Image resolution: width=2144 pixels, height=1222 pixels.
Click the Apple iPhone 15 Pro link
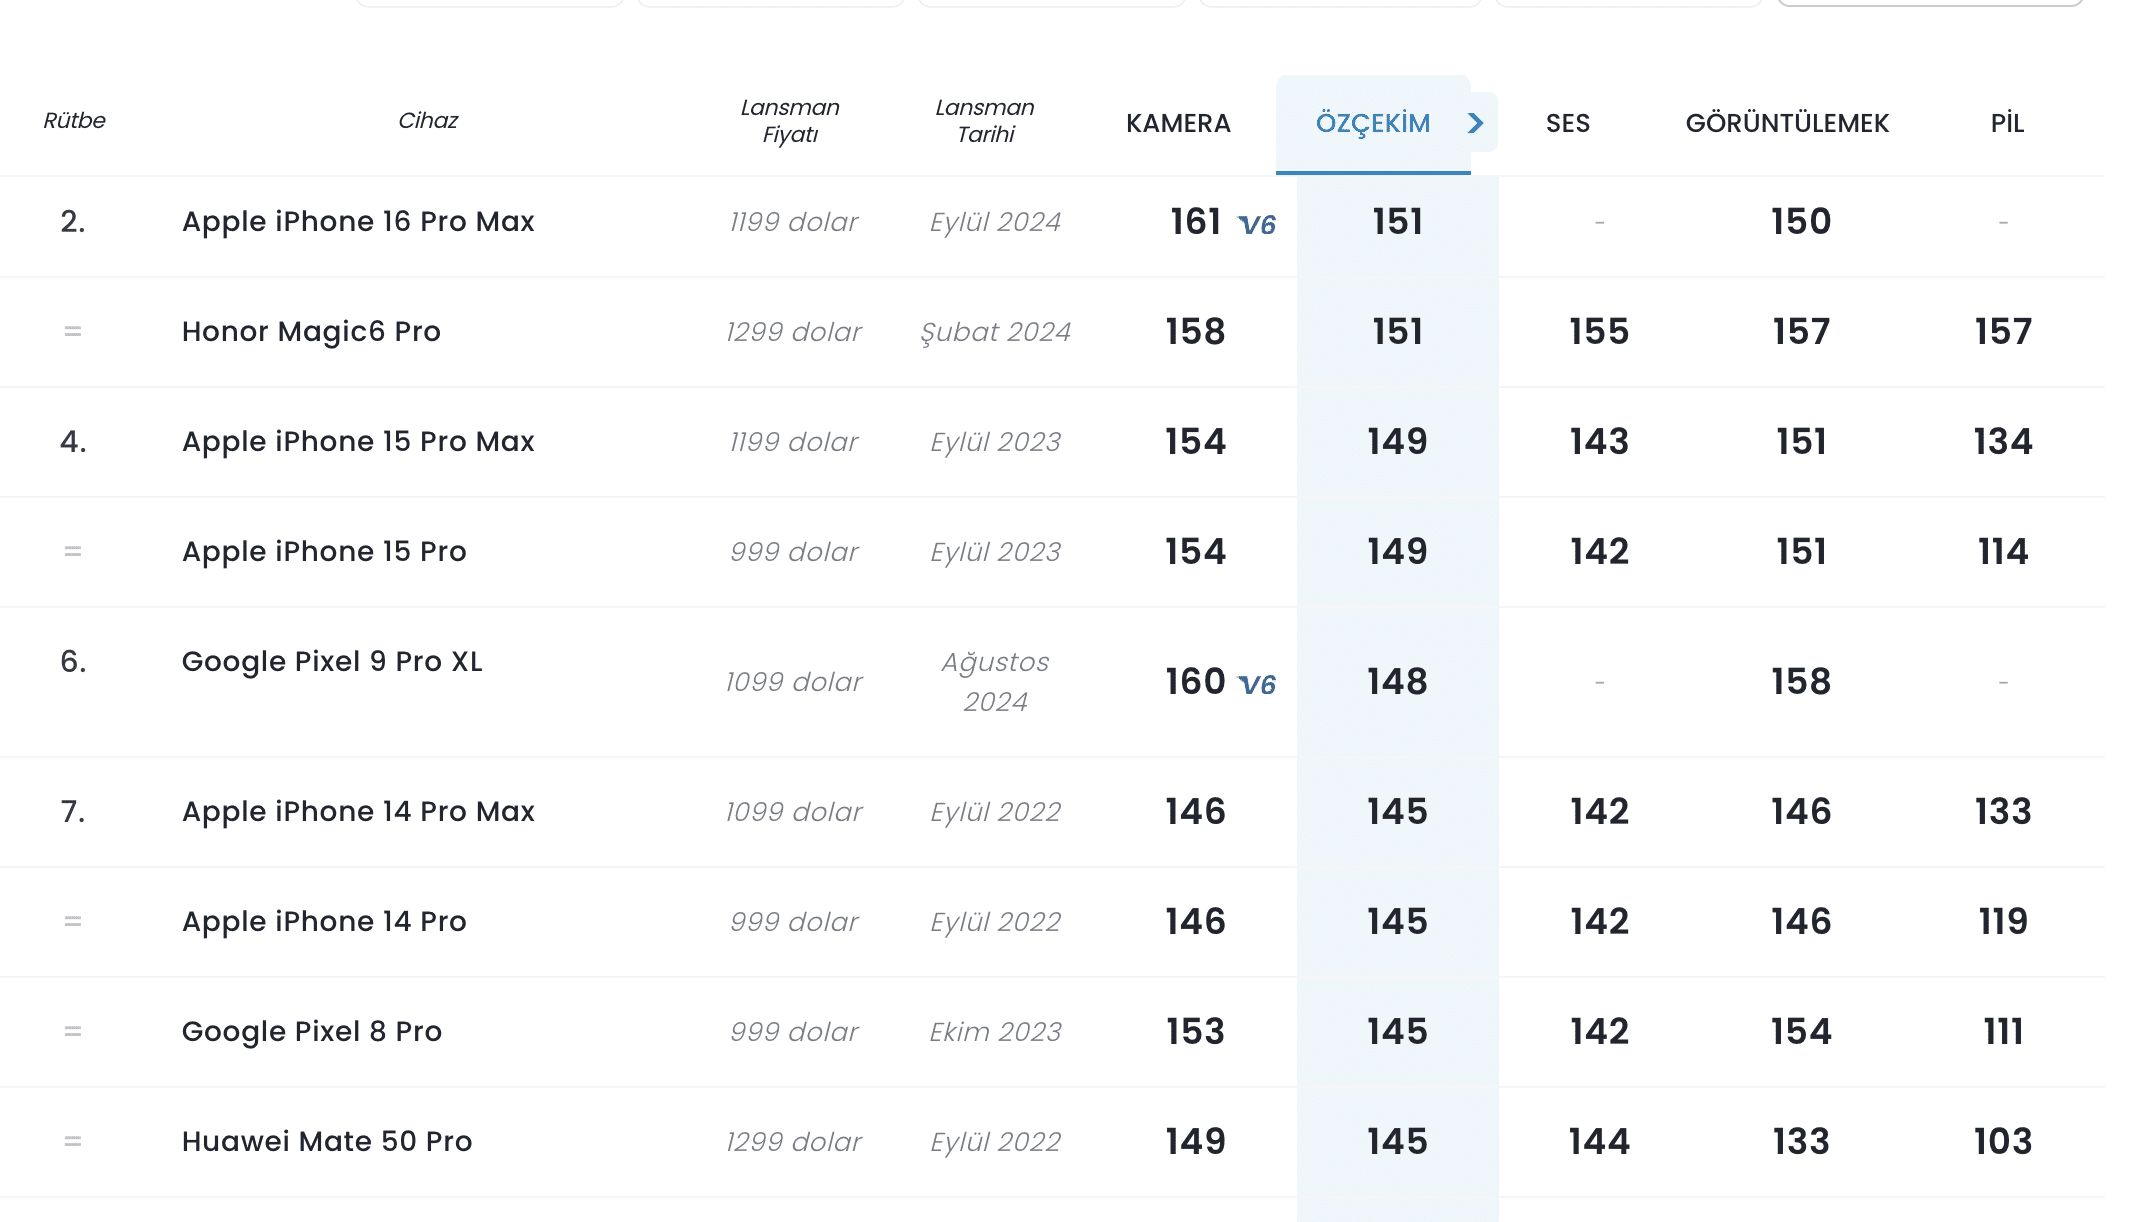pos(324,551)
